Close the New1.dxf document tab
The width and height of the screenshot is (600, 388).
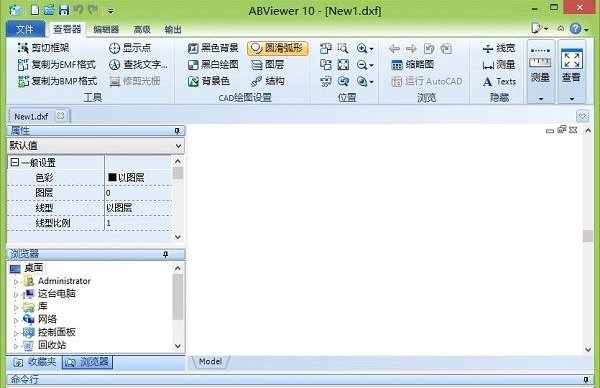(60, 116)
